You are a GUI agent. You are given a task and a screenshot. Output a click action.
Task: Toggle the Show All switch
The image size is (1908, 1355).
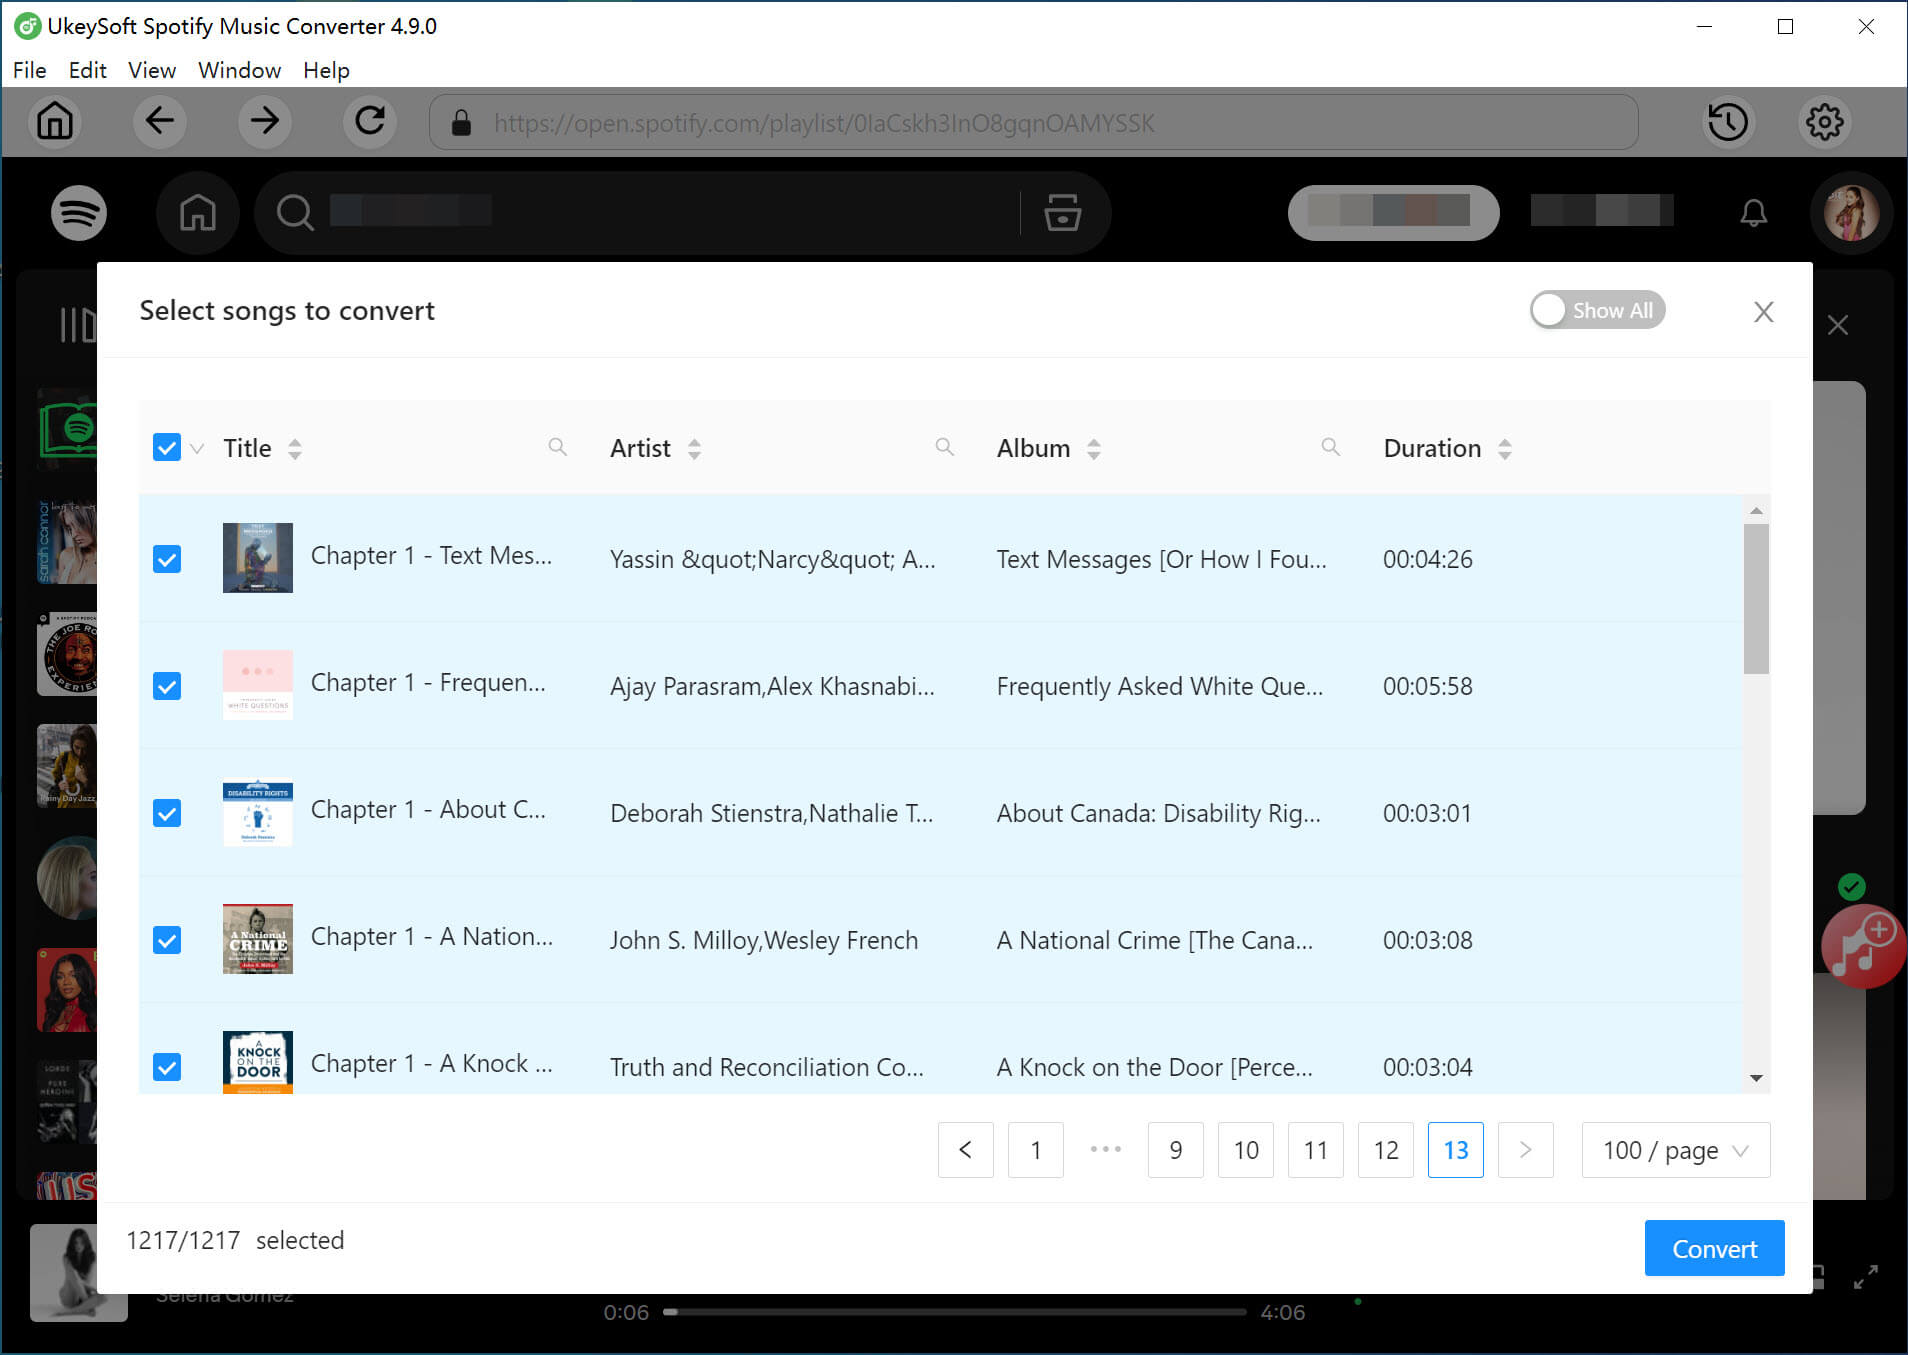click(x=1597, y=310)
